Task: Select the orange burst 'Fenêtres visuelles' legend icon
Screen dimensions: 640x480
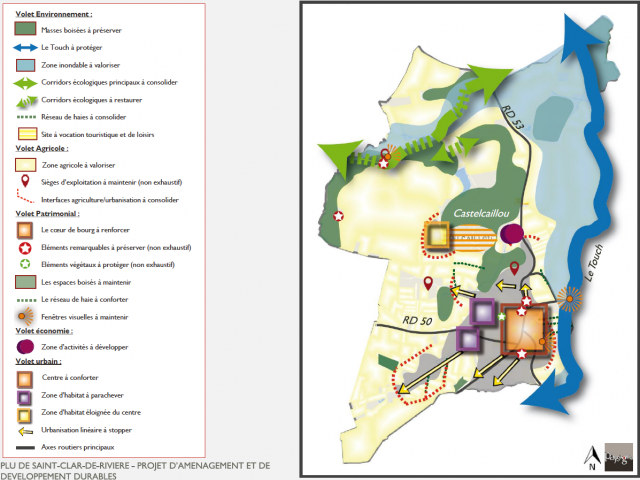Action: [25, 316]
